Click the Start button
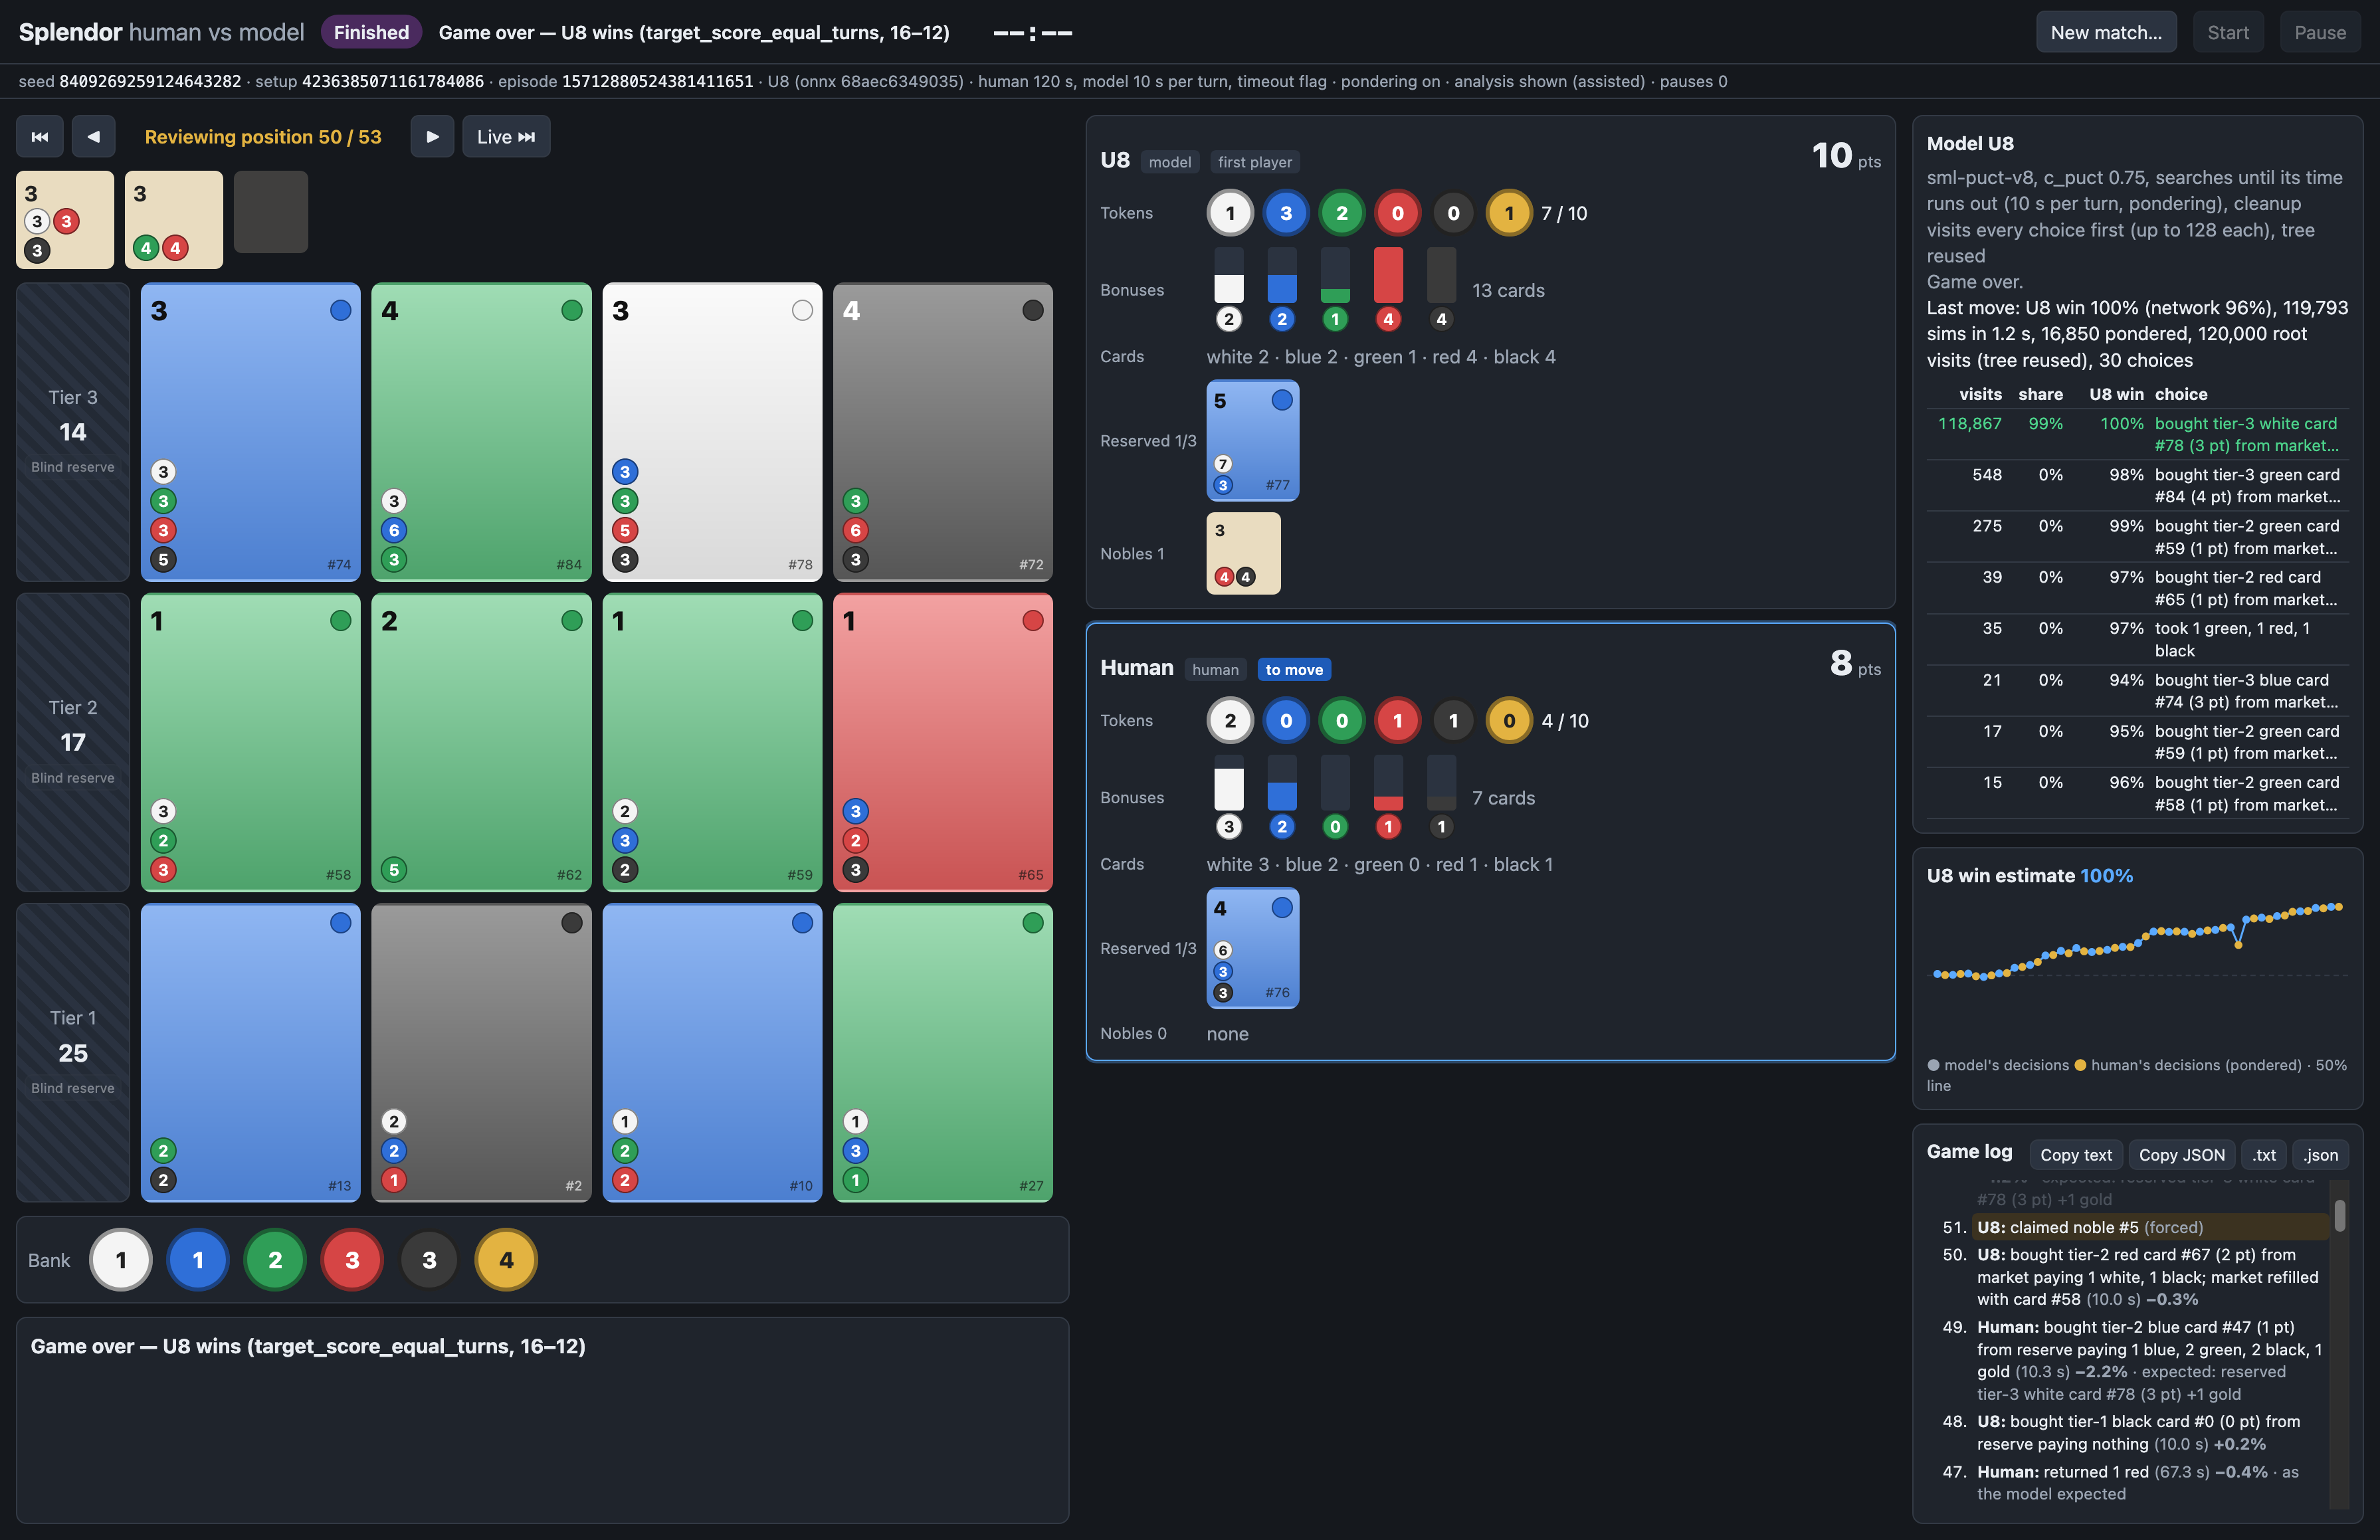 pos(2228,32)
